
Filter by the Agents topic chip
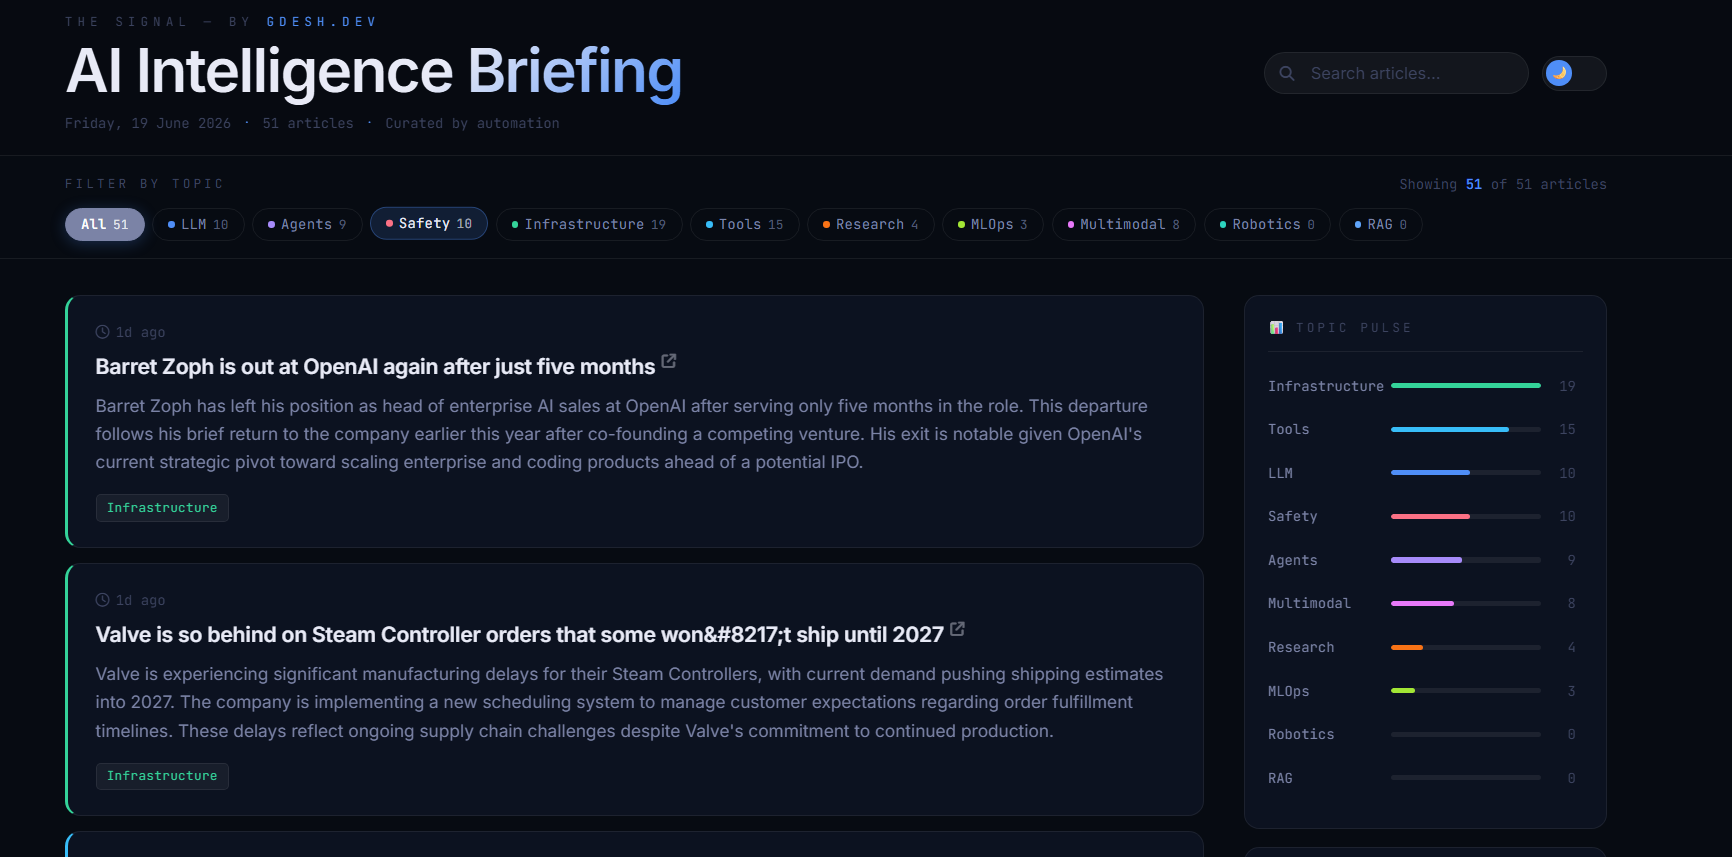pyautogui.click(x=307, y=224)
